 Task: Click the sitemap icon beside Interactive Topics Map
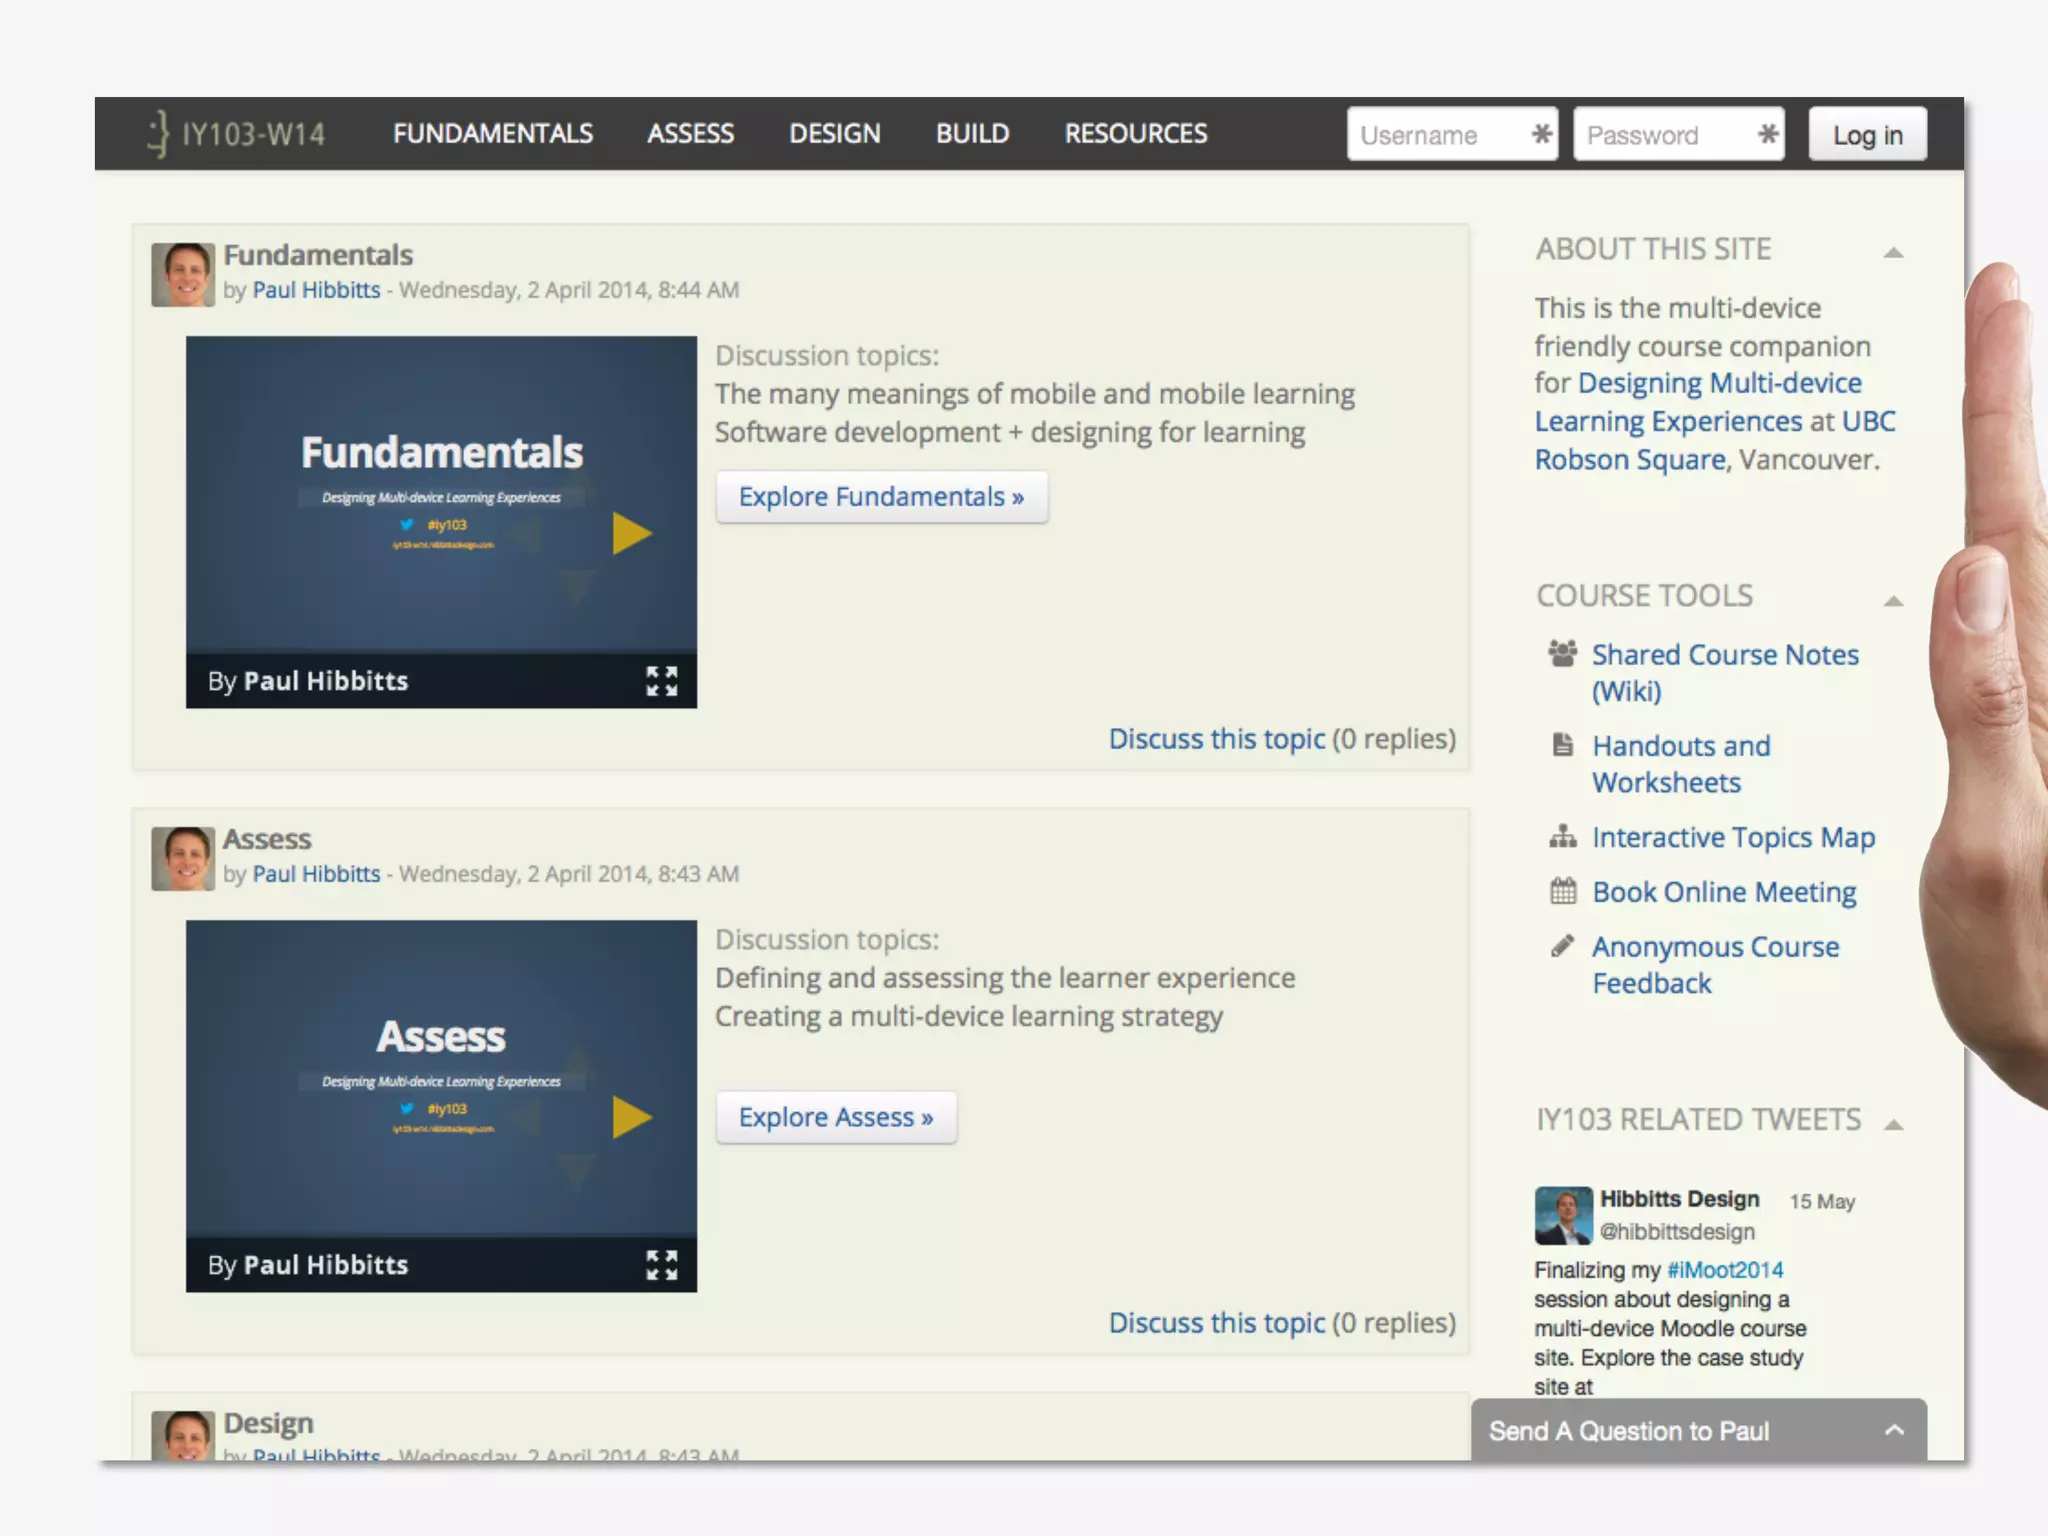pyautogui.click(x=1562, y=836)
